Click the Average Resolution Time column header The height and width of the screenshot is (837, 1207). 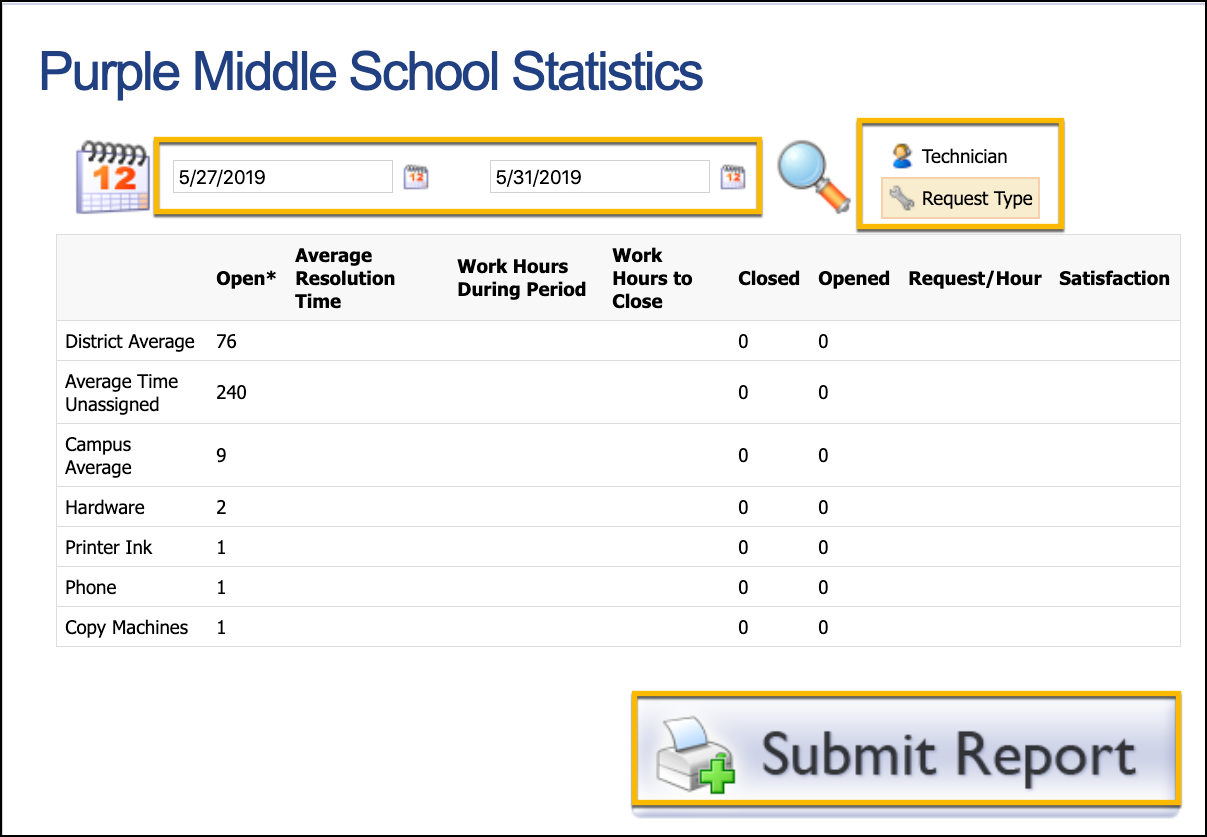click(345, 278)
